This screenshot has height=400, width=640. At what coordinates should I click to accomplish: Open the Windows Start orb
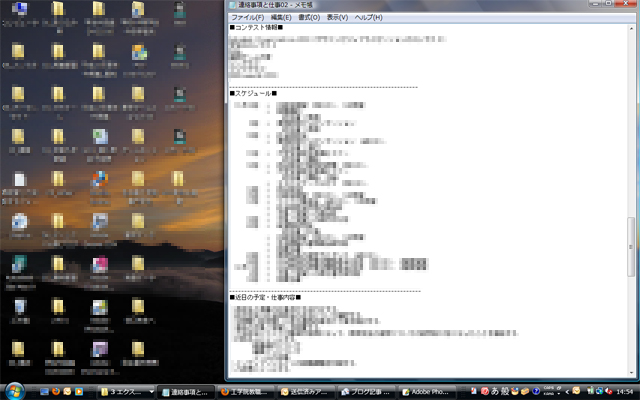[x=14, y=391]
